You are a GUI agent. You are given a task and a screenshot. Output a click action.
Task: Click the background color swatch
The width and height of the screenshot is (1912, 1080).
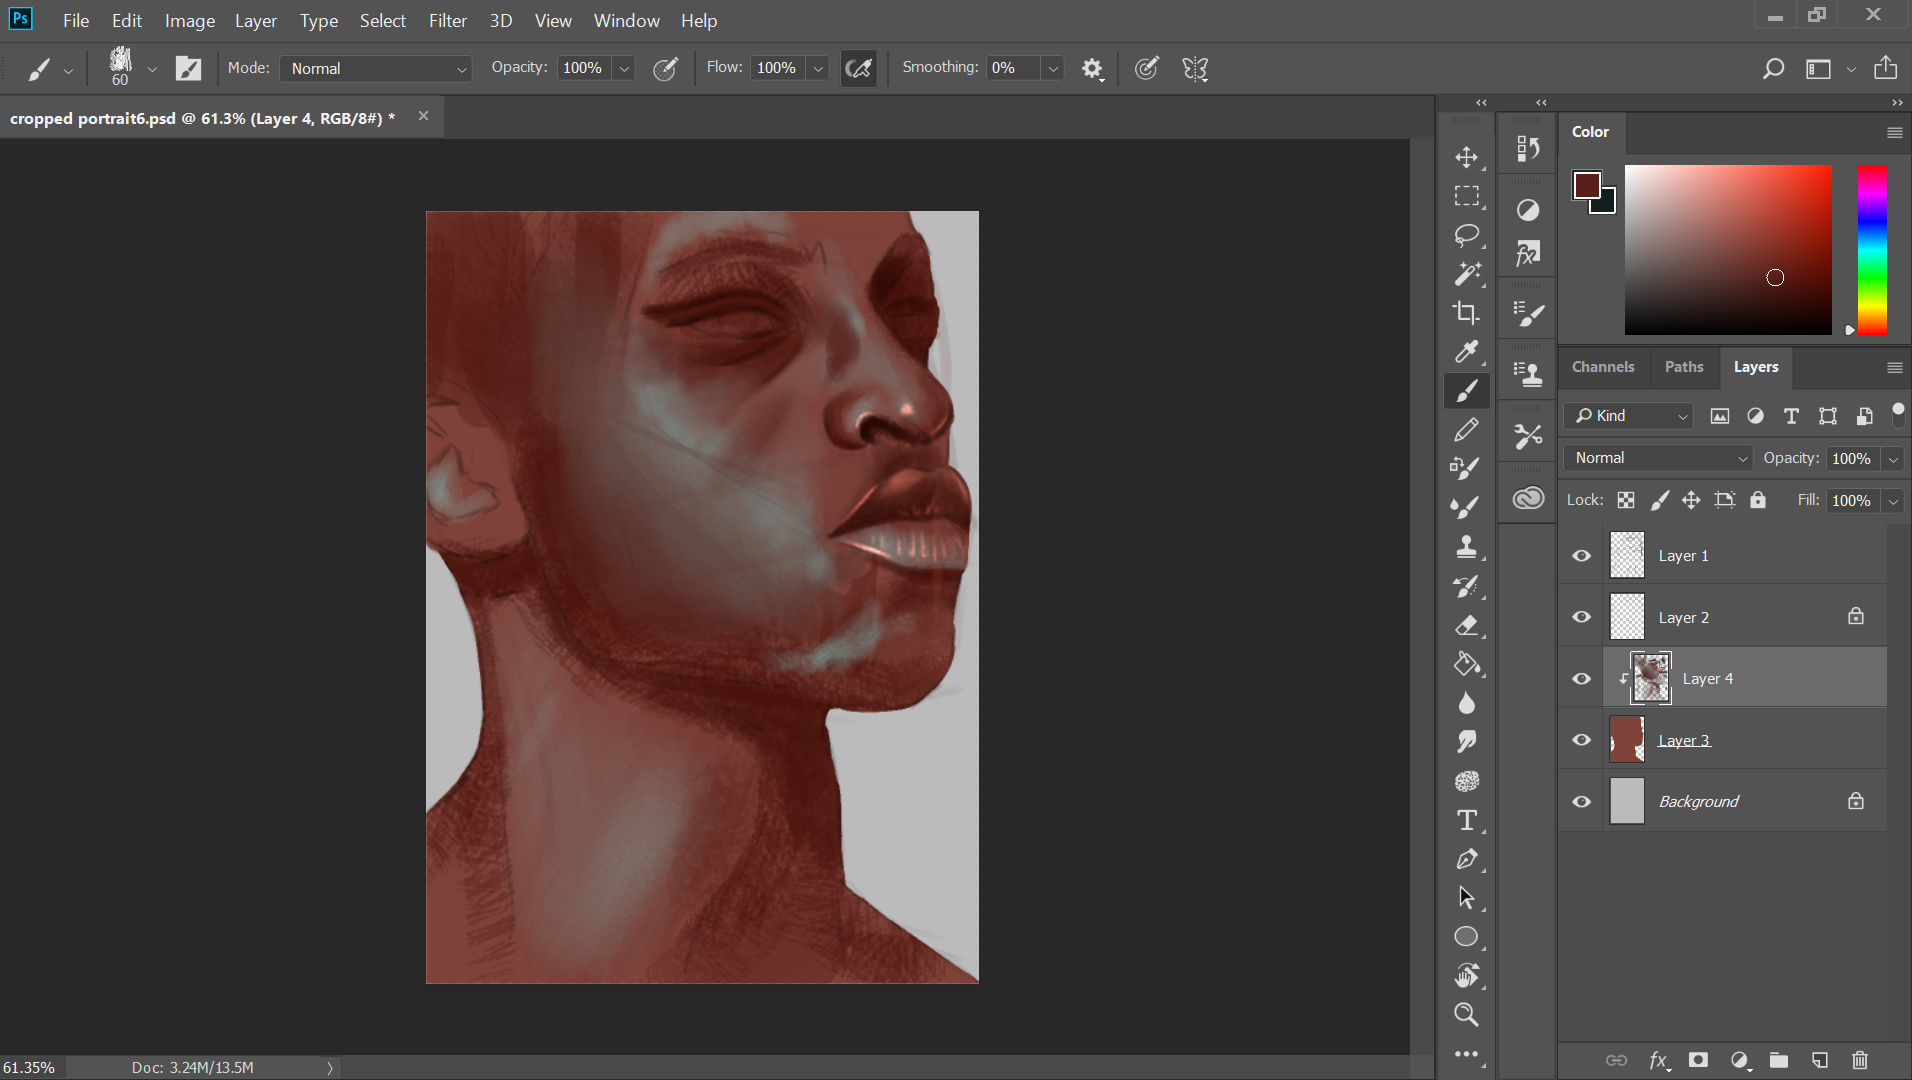[x=1606, y=204]
